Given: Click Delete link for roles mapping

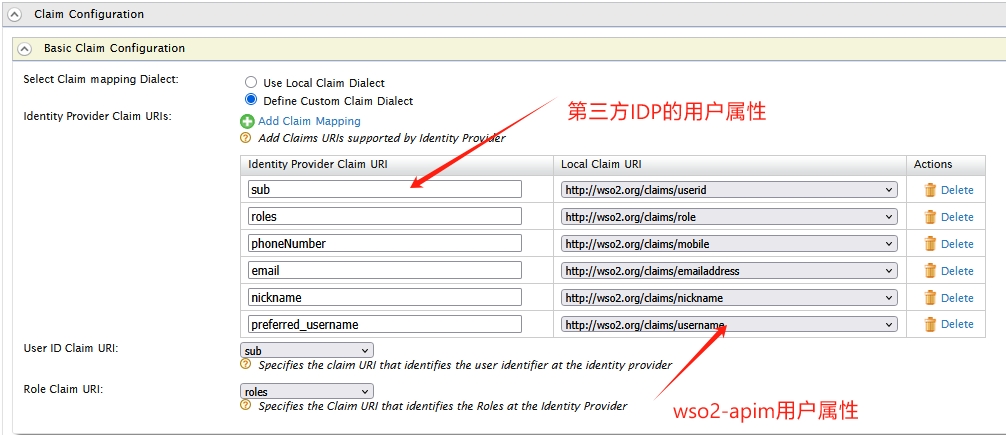Looking at the screenshot, I should (957, 217).
